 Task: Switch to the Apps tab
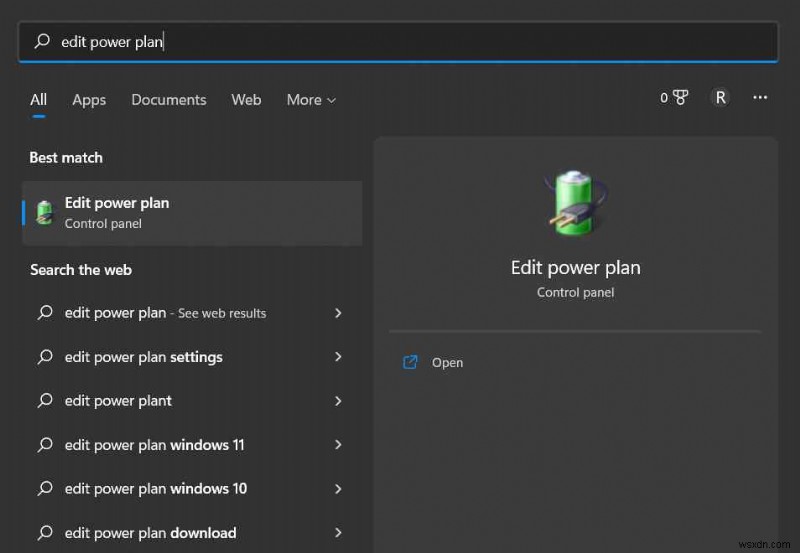tap(89, 100)
